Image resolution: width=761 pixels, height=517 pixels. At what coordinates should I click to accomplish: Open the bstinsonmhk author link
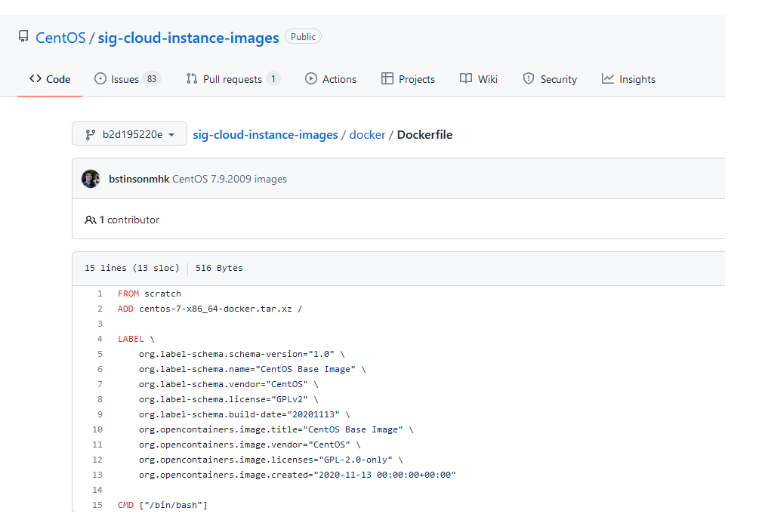(x=139, y=179)
